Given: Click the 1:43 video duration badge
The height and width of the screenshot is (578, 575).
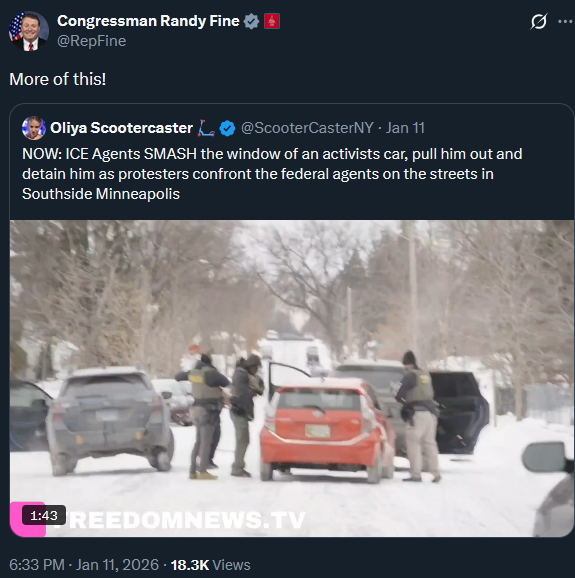Looking at the screenshot, I should click(44, 515).
